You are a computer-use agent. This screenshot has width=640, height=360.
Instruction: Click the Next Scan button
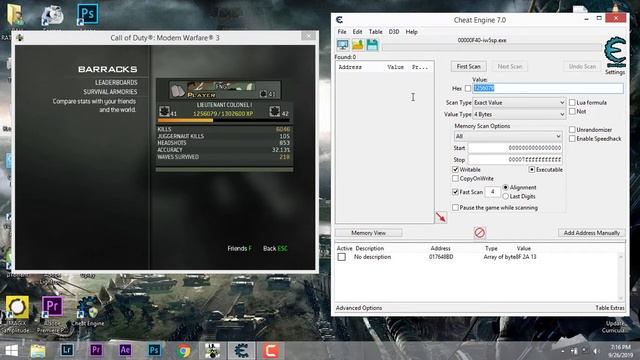510,67
